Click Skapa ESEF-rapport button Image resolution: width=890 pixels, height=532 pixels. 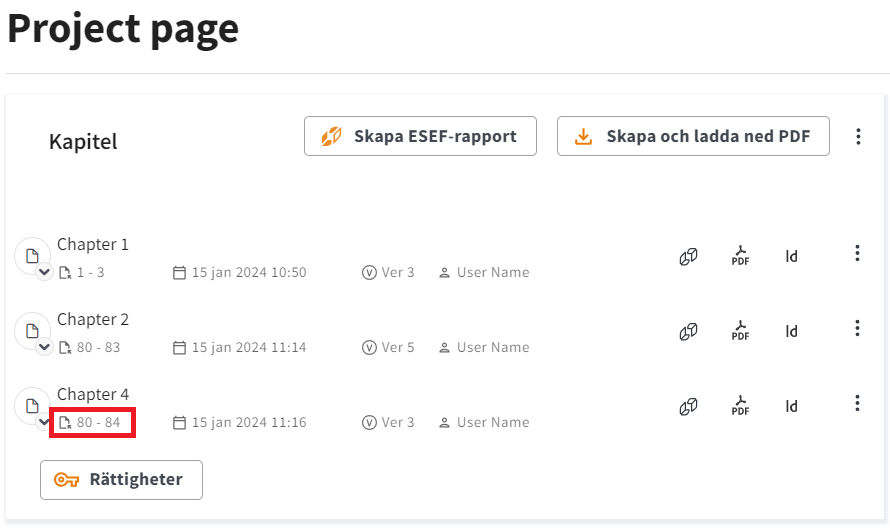tap(420, 136)
